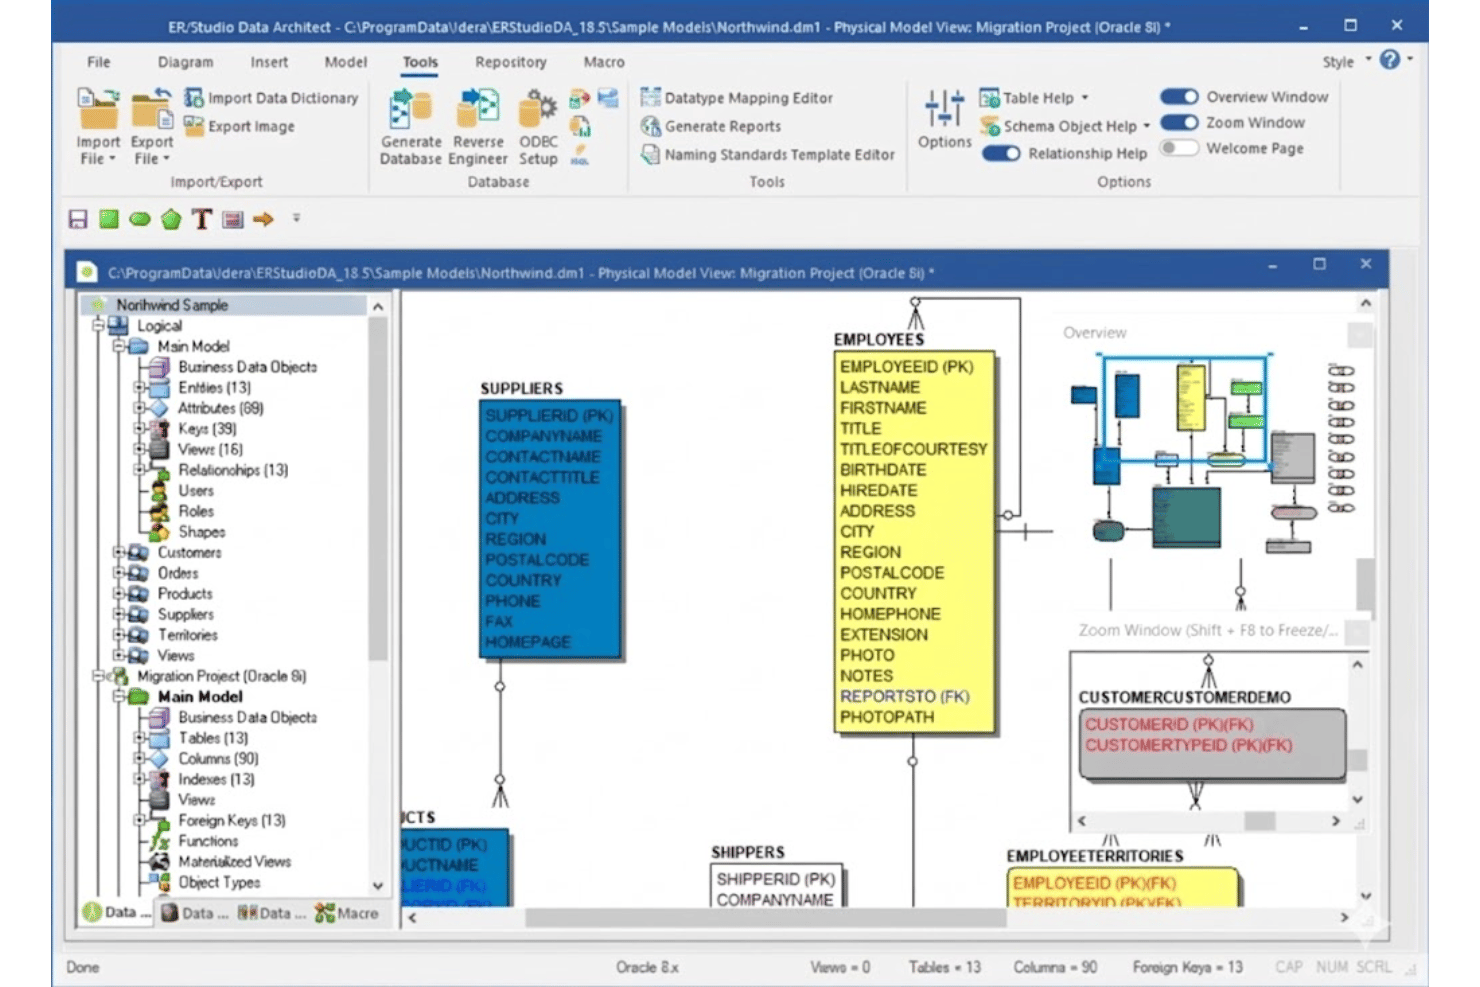Open the Export File ribbon button
1480x987 pixels.
pos(152,126)
